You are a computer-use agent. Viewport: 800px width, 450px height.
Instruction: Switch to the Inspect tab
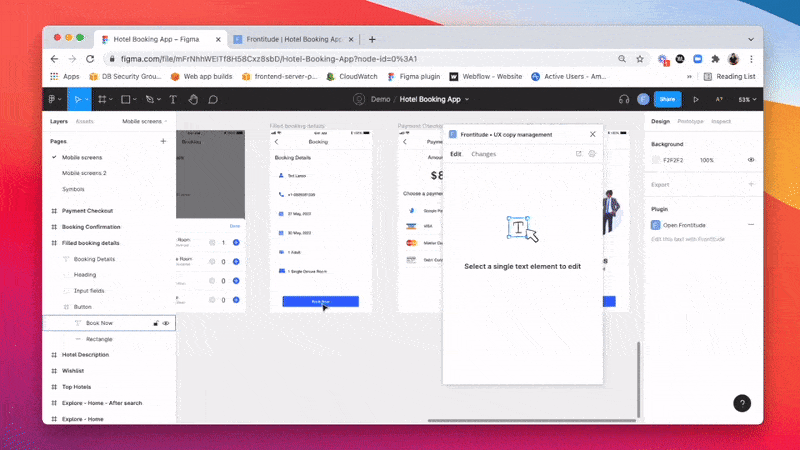tap(721, 121)
